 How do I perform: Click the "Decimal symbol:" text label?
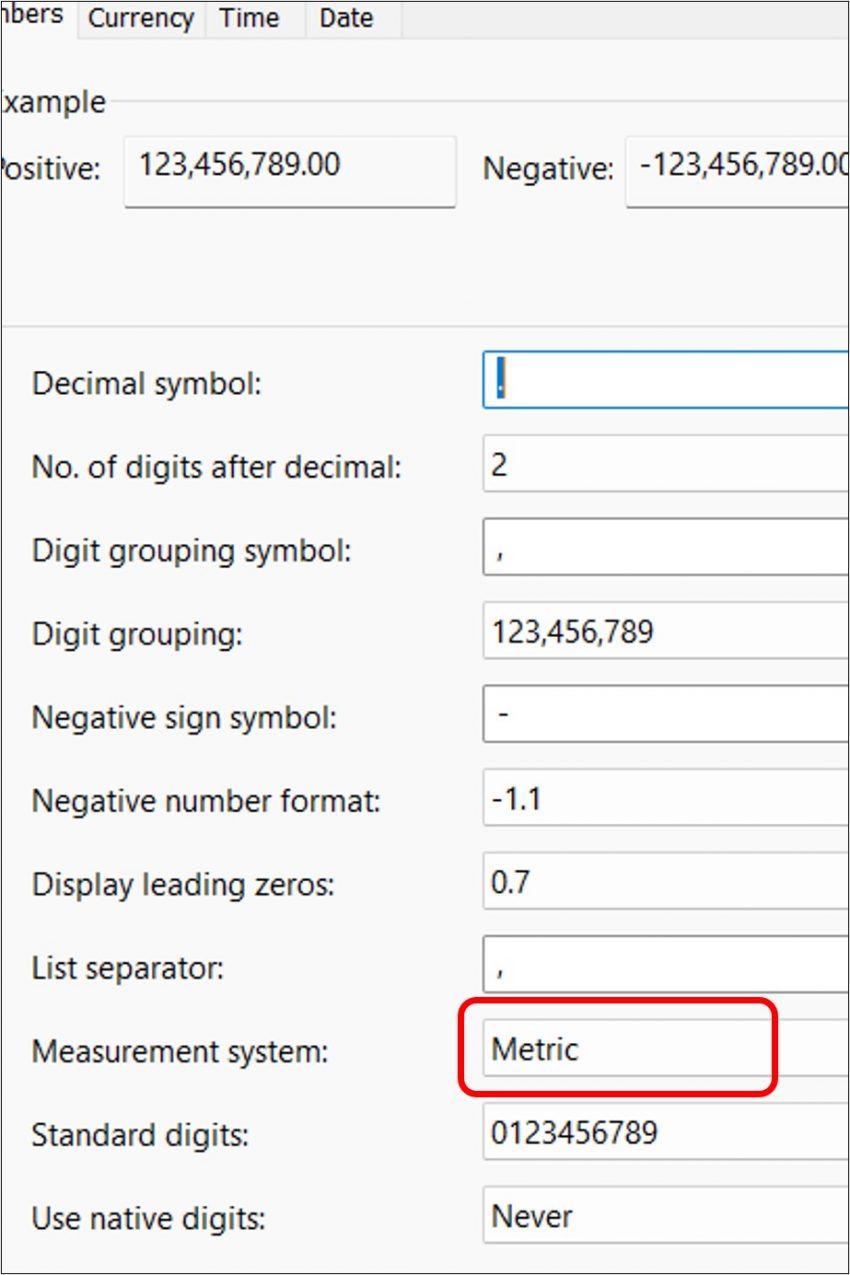tap(146, 384)
